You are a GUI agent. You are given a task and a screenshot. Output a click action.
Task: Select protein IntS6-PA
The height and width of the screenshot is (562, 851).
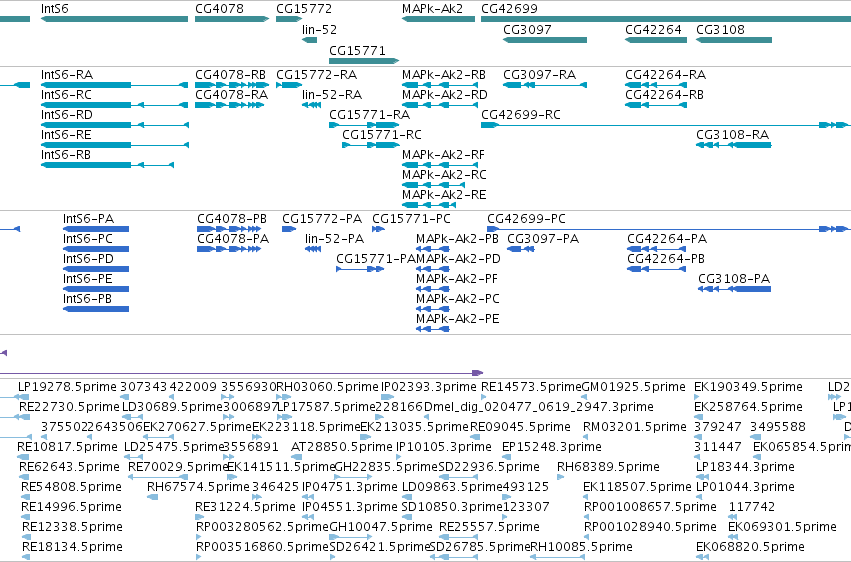click(96, 229)
